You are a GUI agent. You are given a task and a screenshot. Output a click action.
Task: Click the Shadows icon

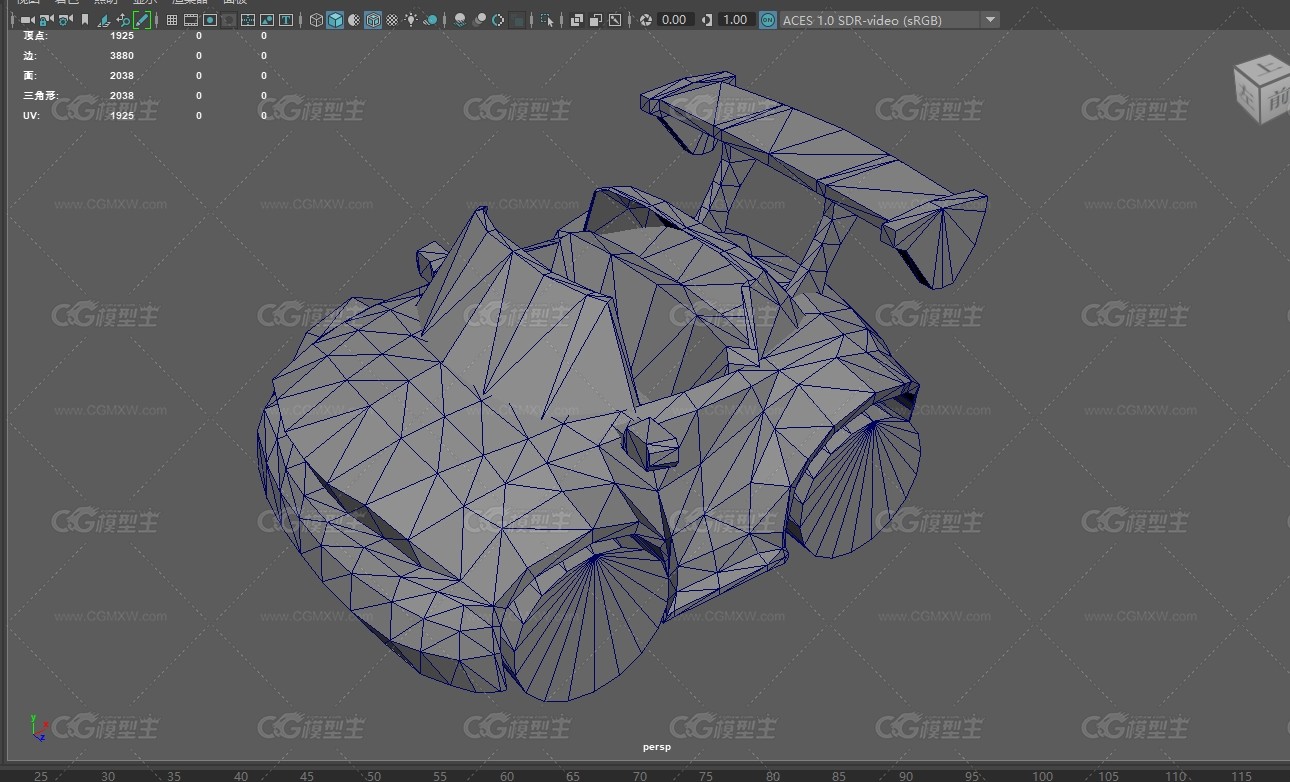coord(430,20)
